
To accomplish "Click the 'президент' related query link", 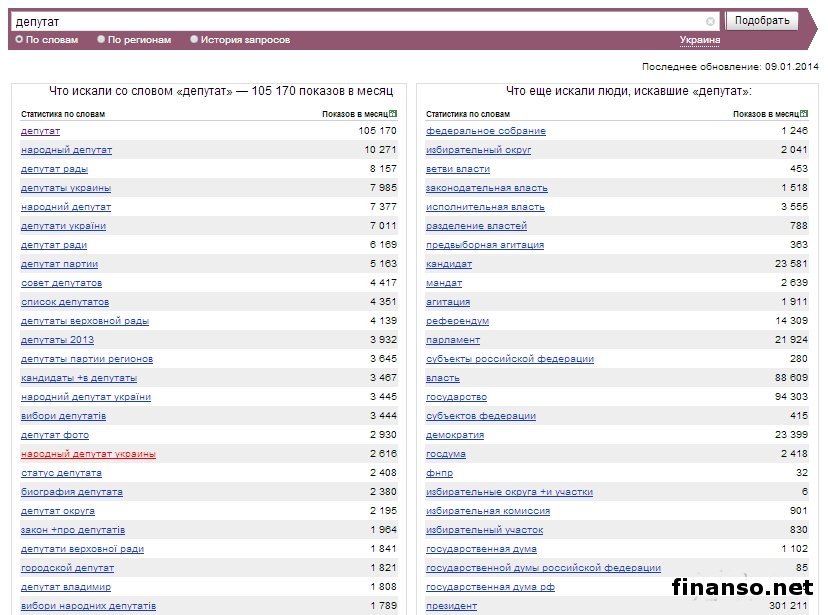I will [451, 606].
